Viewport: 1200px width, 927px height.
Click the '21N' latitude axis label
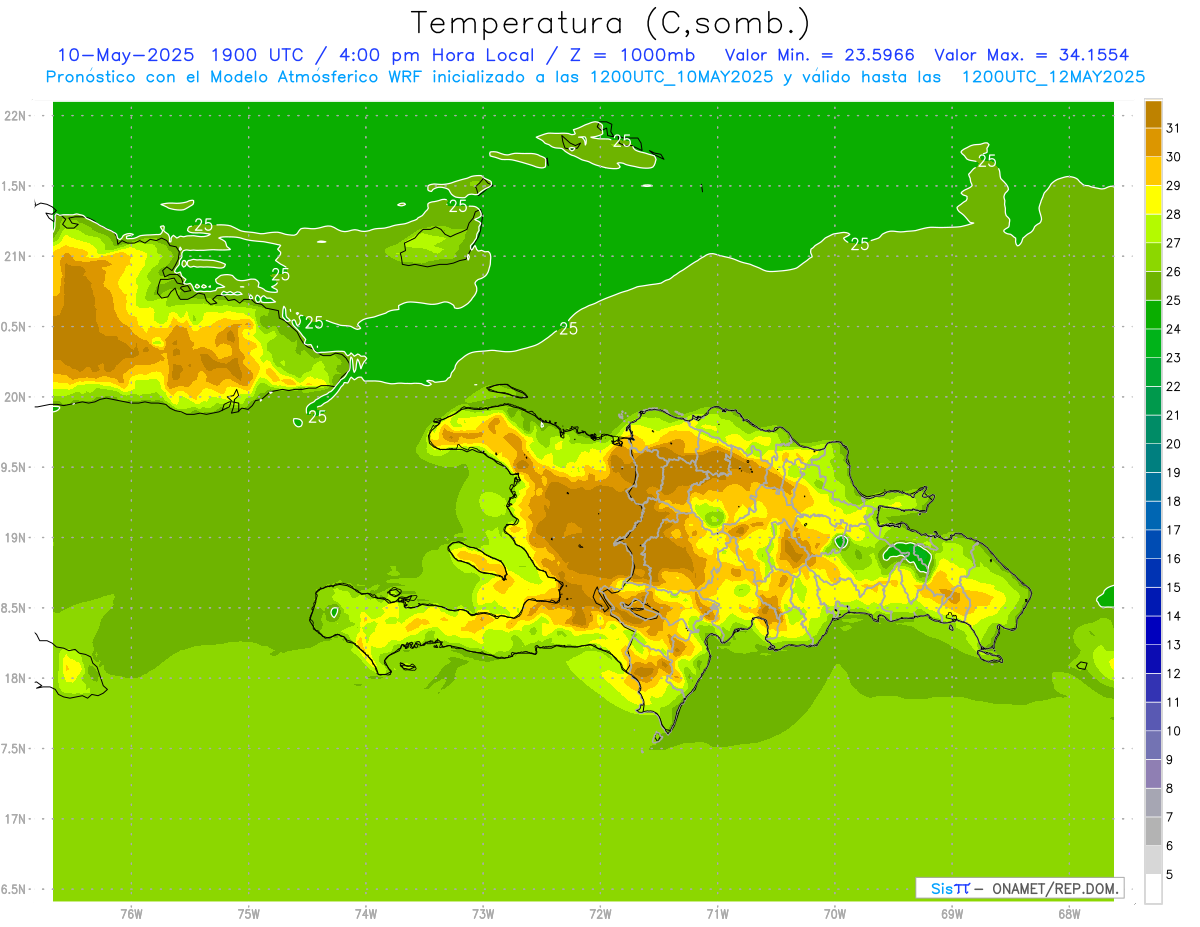[16, 256]
